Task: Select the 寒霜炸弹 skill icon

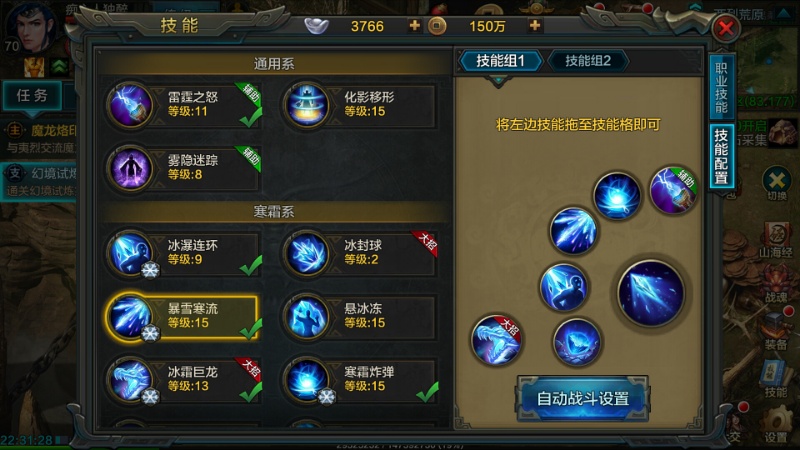Action: (x=307, y=380)
